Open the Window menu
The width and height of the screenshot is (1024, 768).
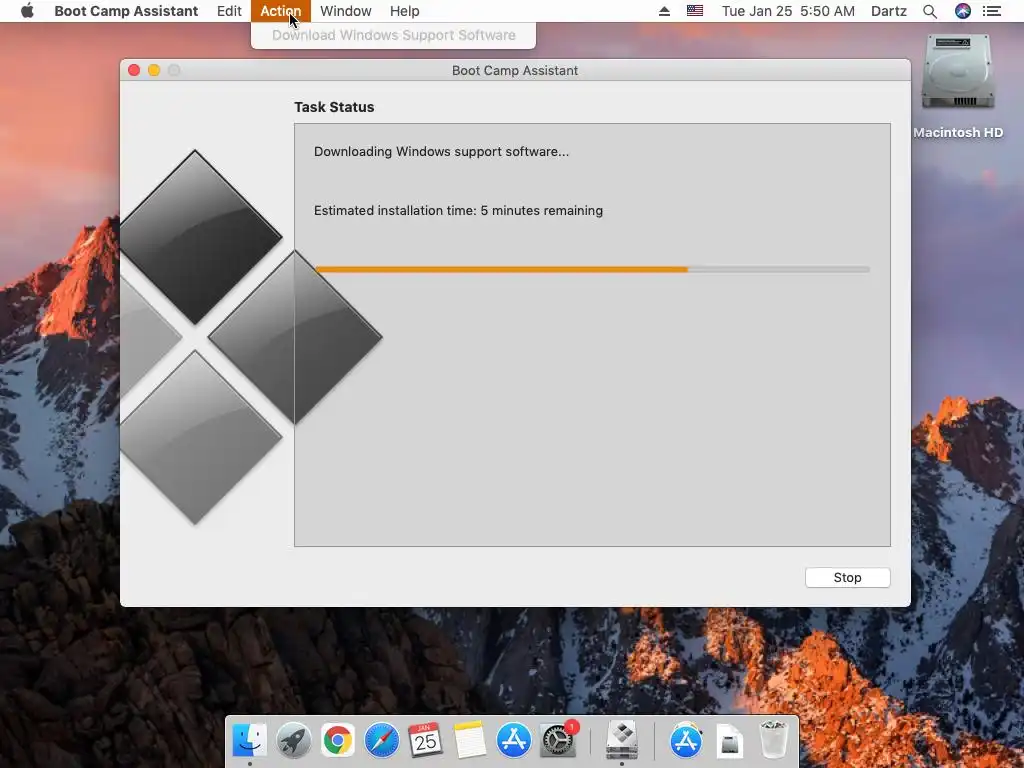(345, 11)
